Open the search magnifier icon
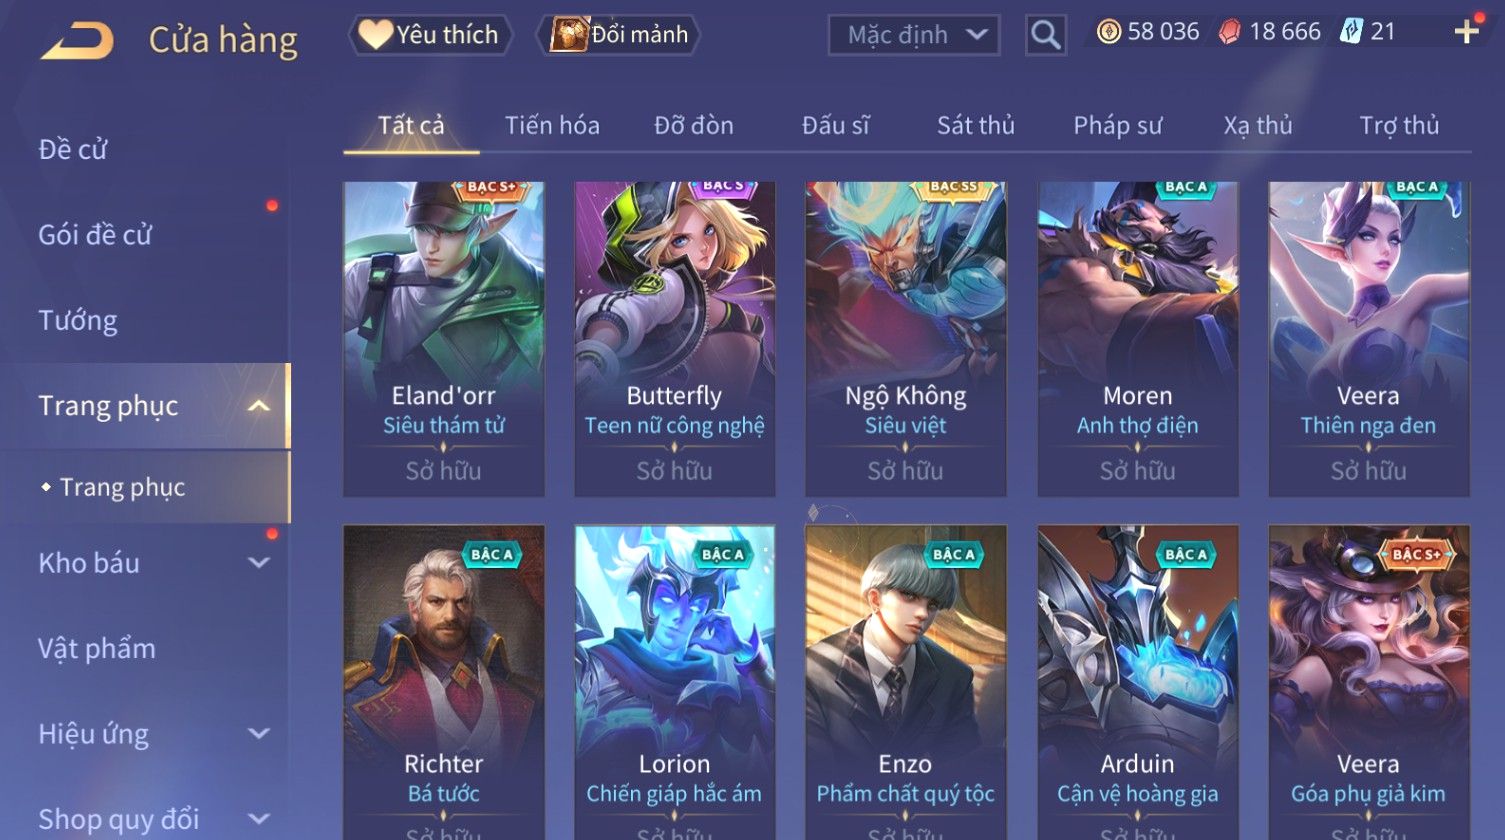The image size is (1505, 840). [1045, 35]
